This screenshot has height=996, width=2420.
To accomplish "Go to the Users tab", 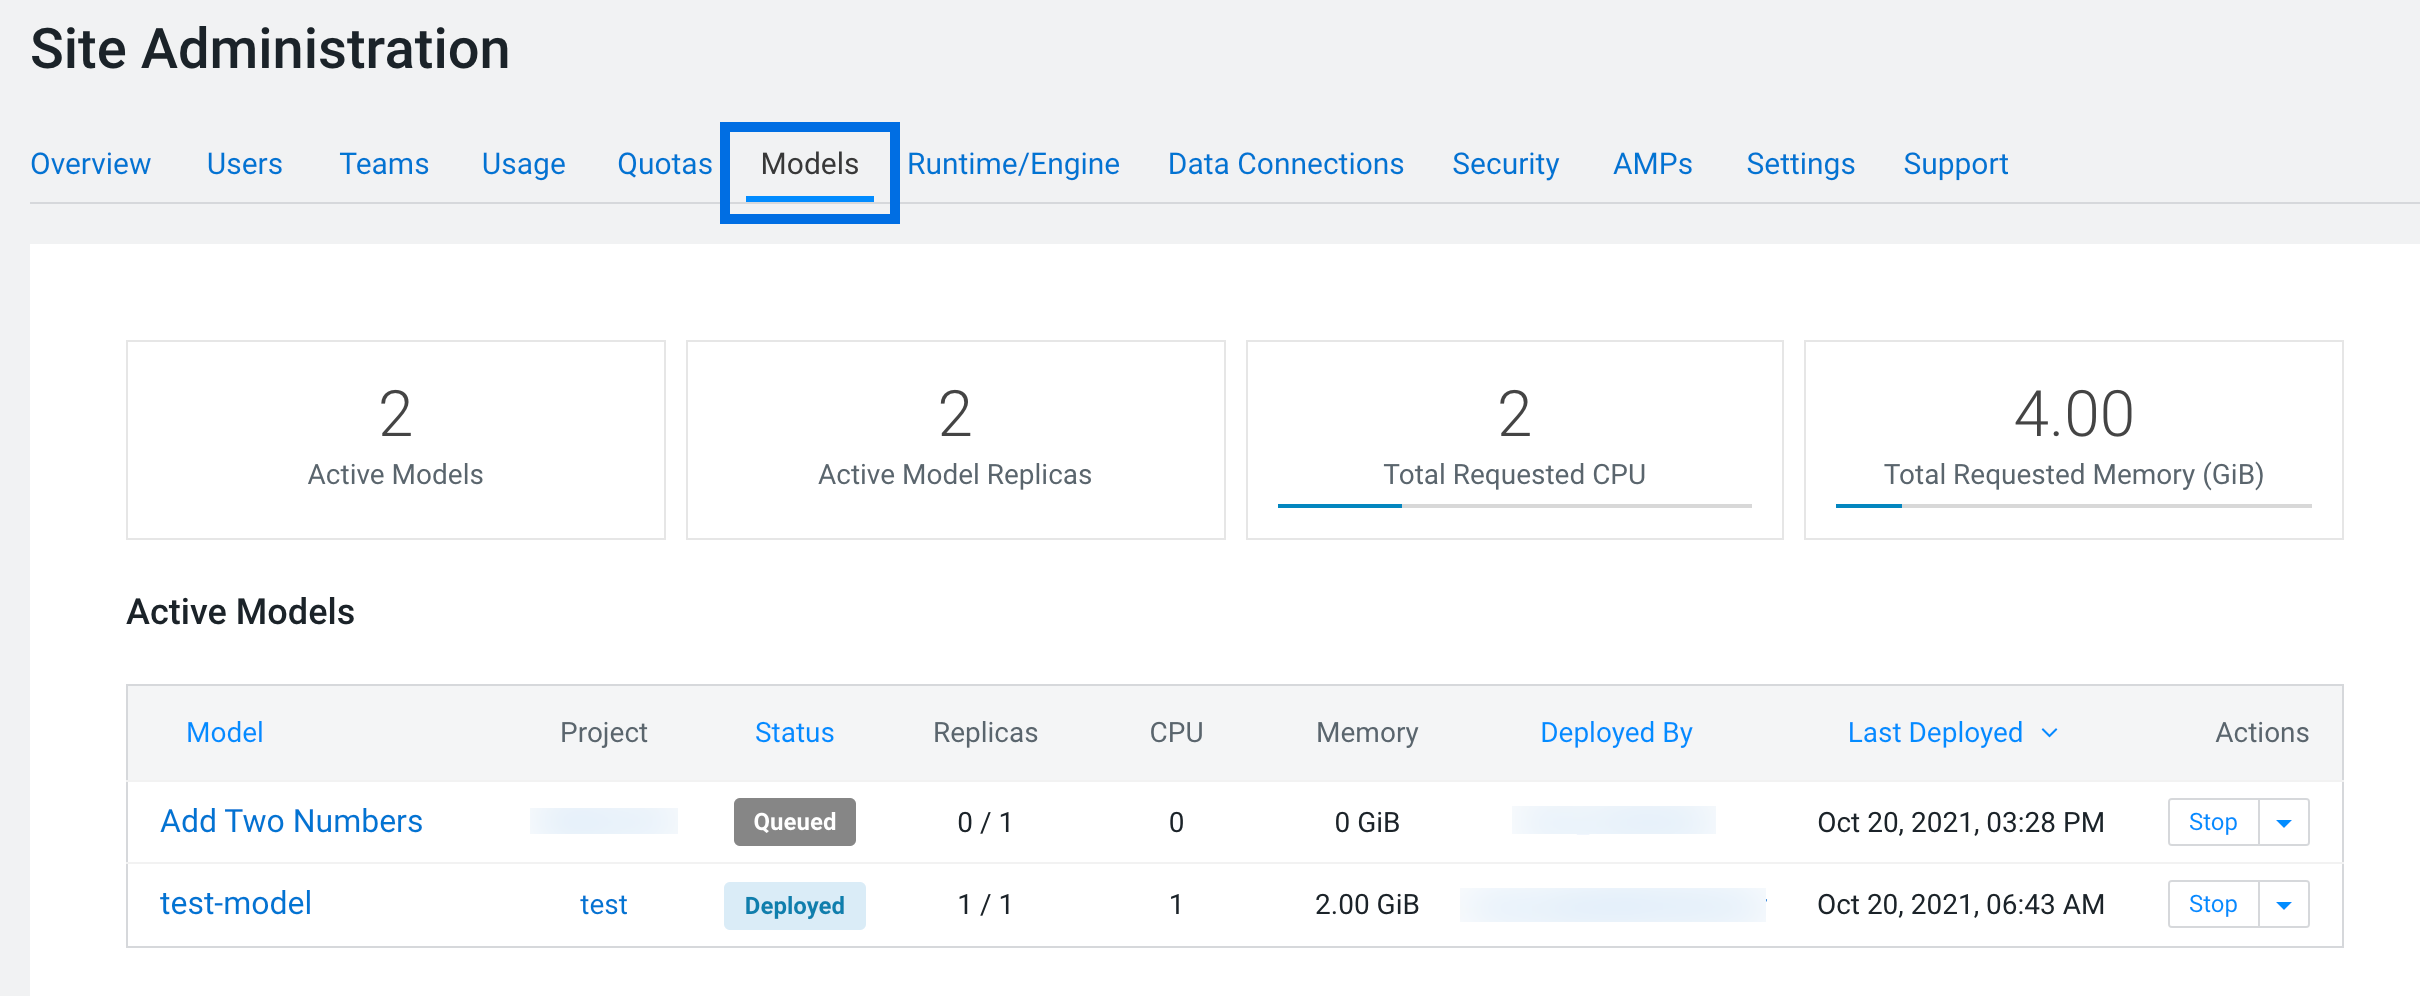I will click(x=244, y=164).
